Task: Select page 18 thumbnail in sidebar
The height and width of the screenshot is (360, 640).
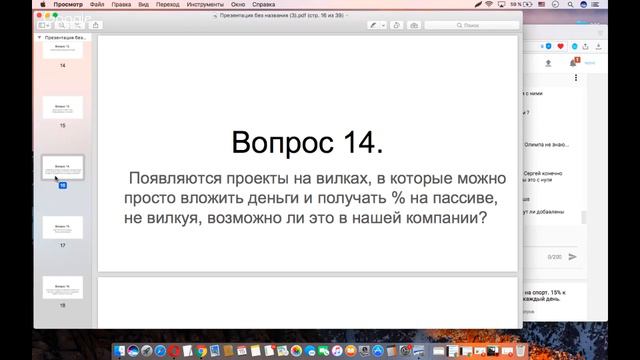Action: pos(62,287)
